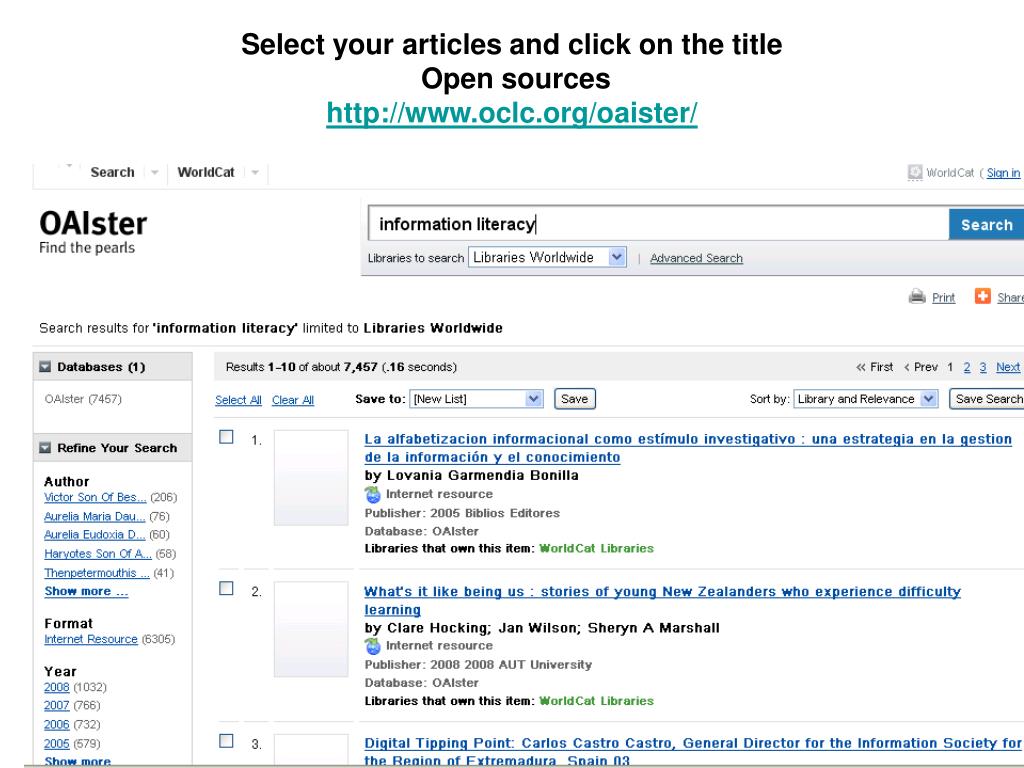Click the blue Search button
Viewport: 1024px width, 768px height.
986,225
